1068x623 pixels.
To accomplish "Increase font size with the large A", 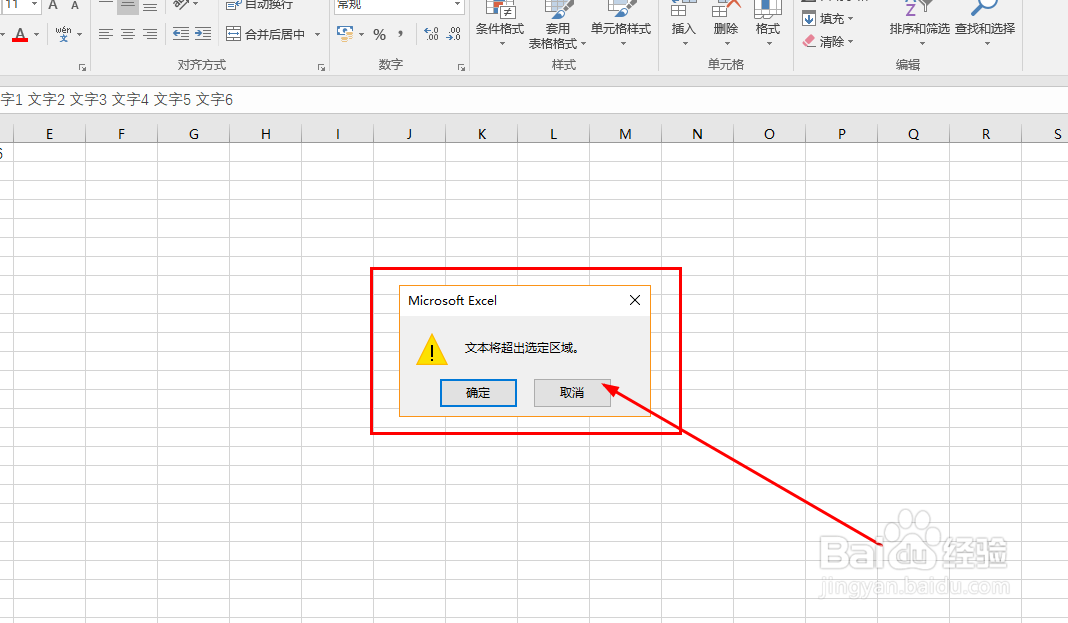I will (53, 5).
